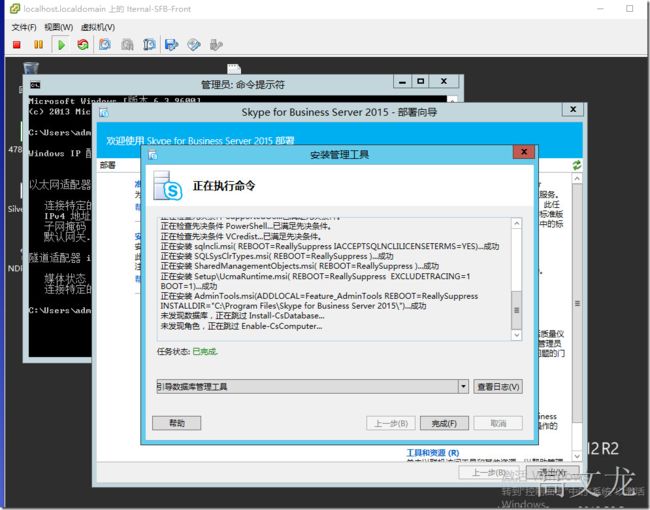Click the deployment wizard scrollbar down arrow
The image size is (650, 510).
tap(577, 456)
